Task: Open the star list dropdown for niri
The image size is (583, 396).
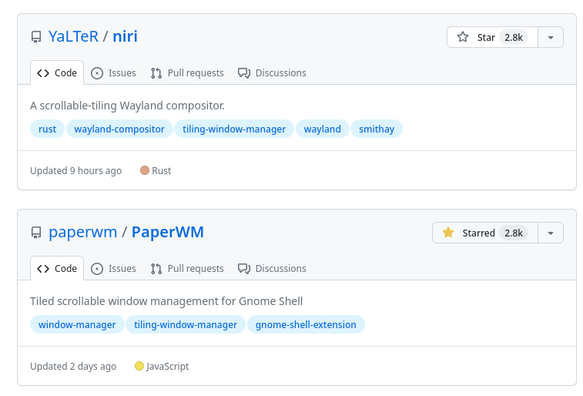Action: point(551,37)
